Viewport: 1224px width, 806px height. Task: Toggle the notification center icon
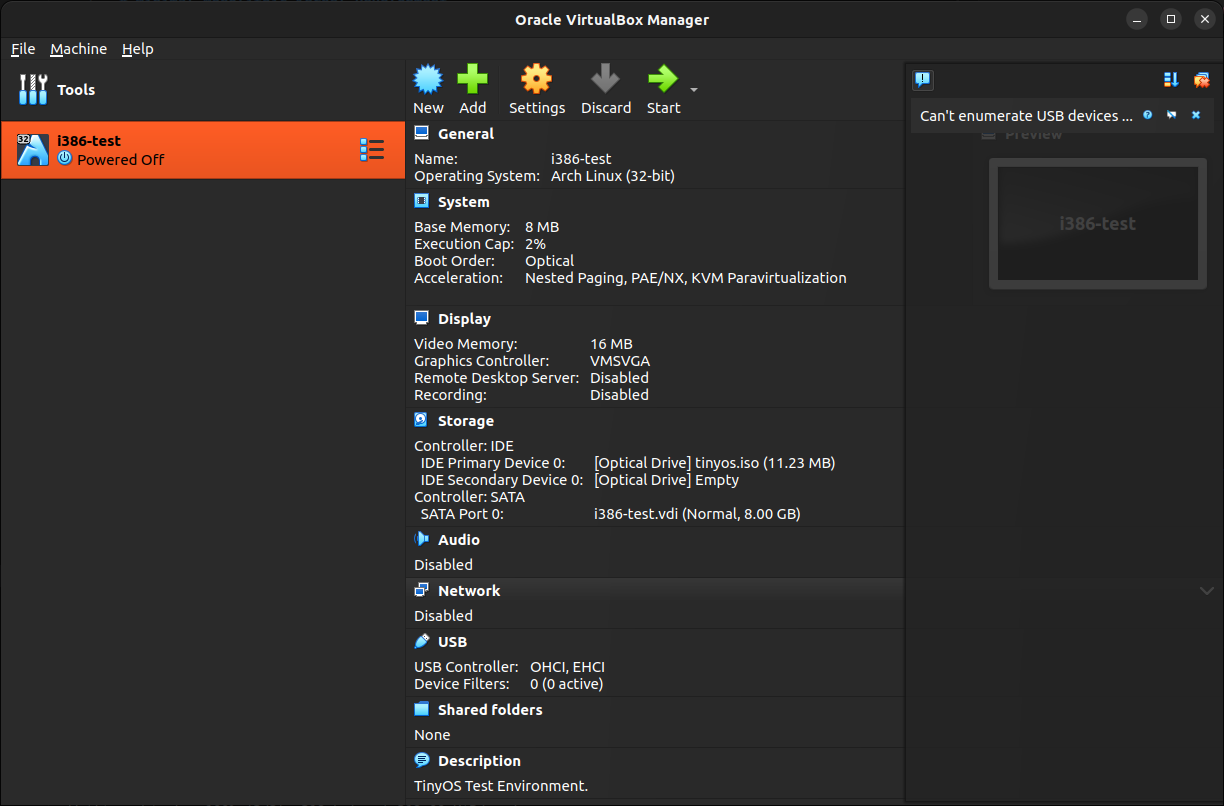coord(923,80)
